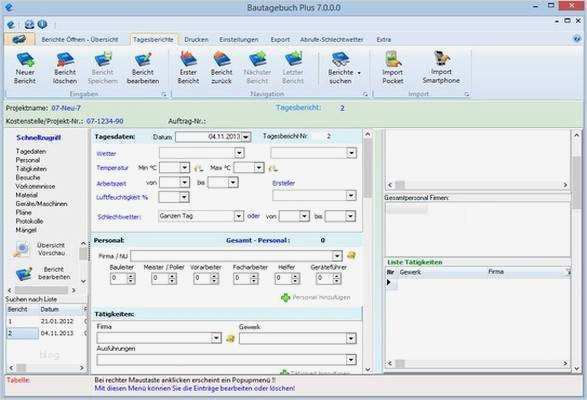587x400 pixels.
Task: Select Besuche in Schnellzugriff
Action: 28,178
